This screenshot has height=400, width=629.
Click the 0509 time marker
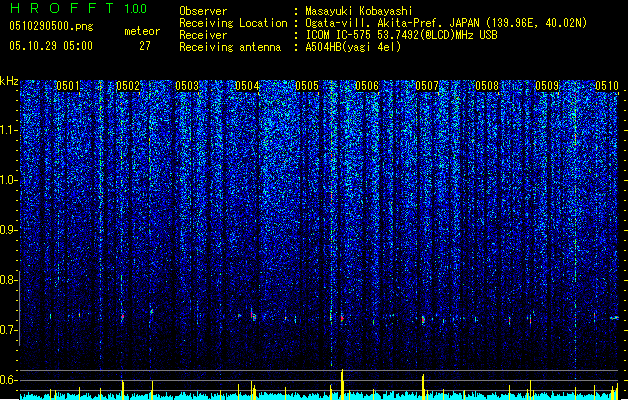pyautogui.click(x=547, y=86)
